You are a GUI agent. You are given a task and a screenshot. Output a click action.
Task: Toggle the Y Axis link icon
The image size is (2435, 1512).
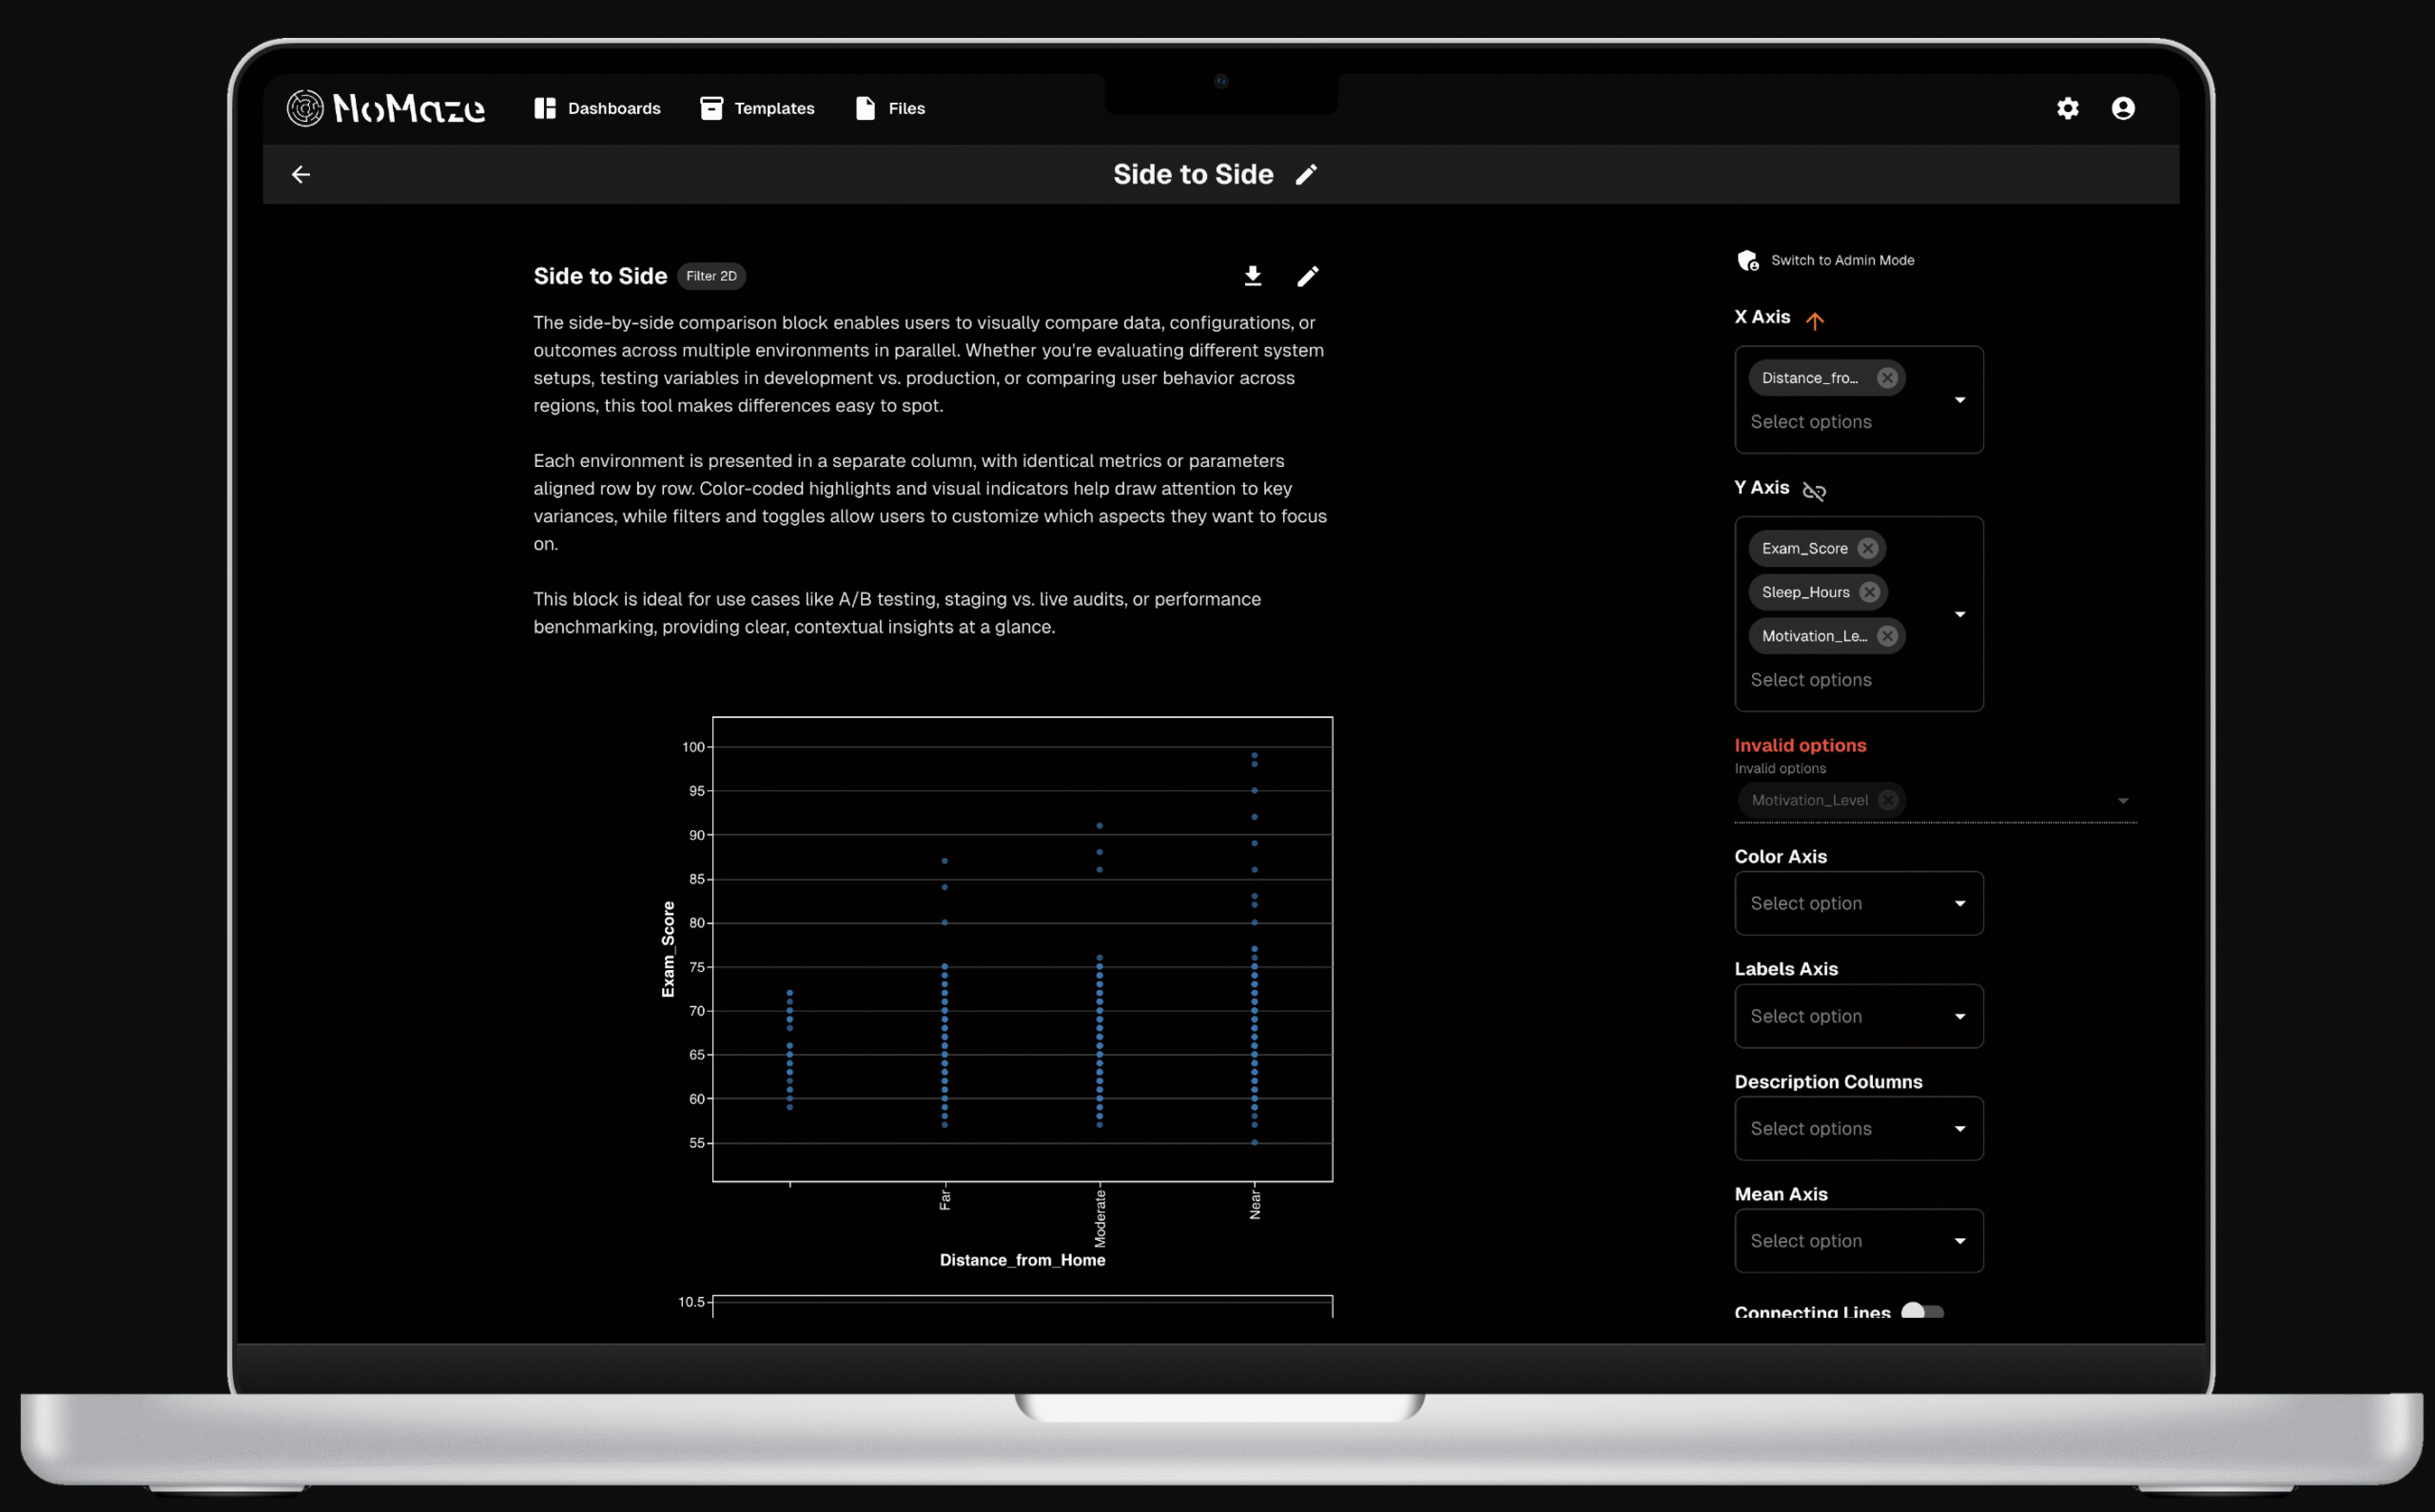click(x=1814, y=490)
